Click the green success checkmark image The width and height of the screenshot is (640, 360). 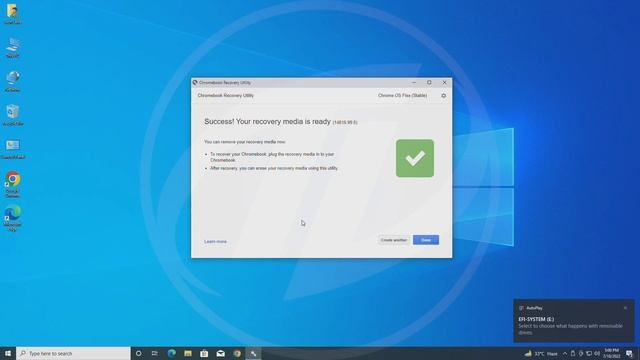point(415,158)
